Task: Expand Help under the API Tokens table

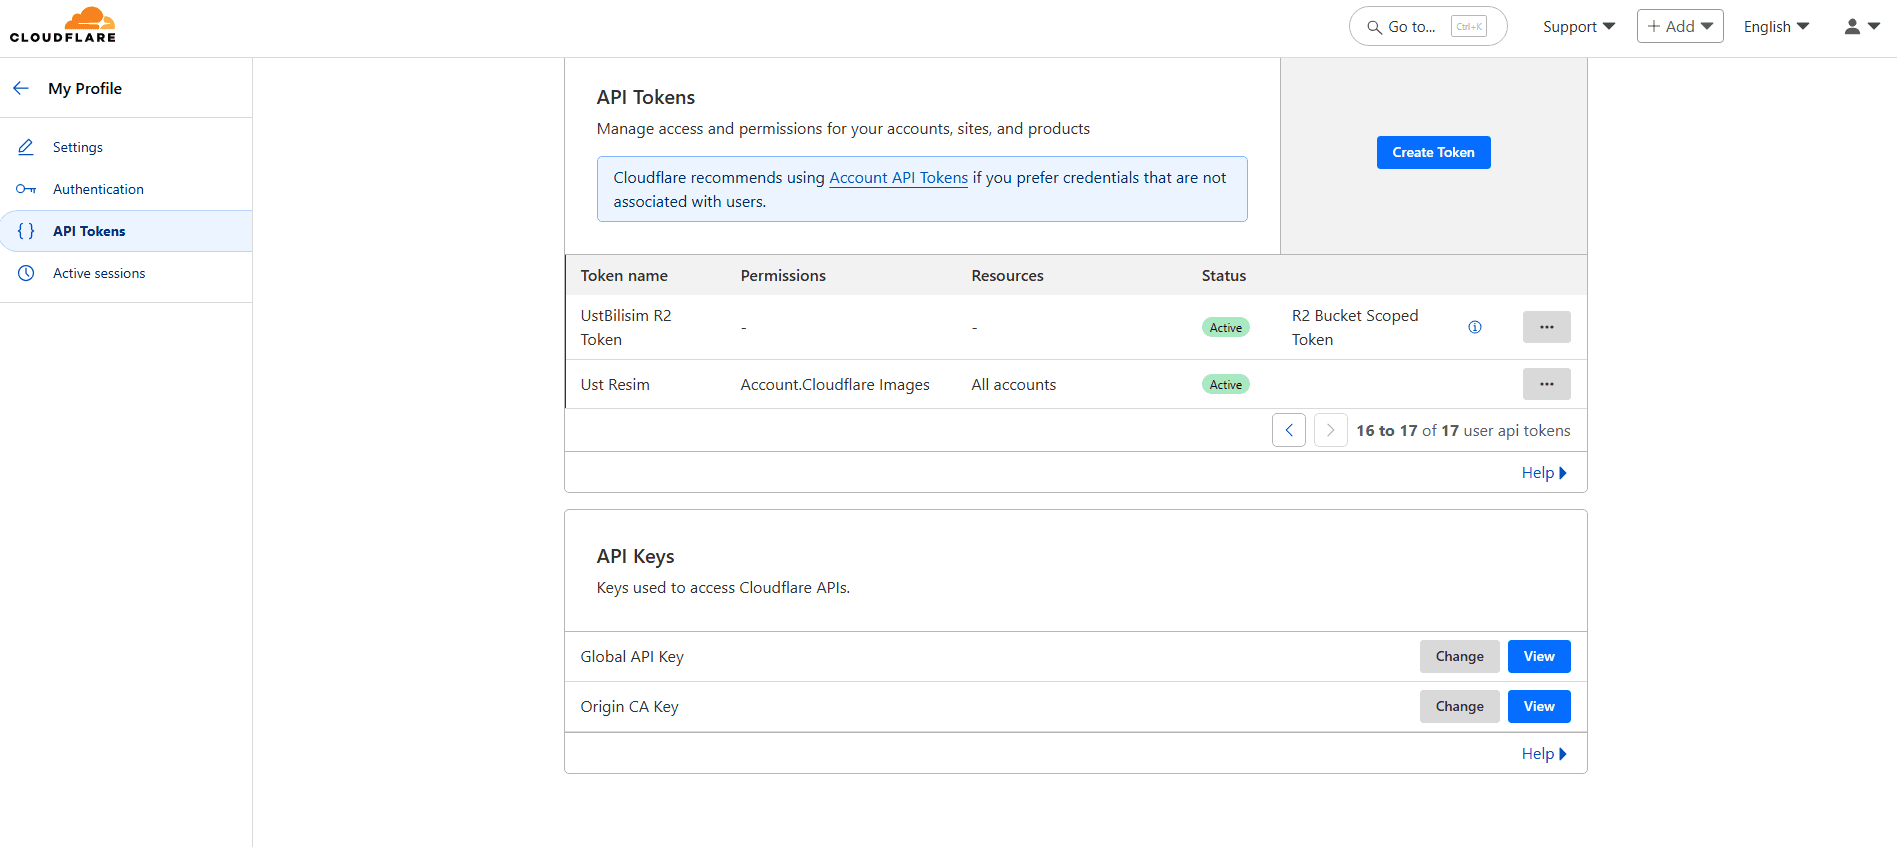Action: [x=1543, y=473]
